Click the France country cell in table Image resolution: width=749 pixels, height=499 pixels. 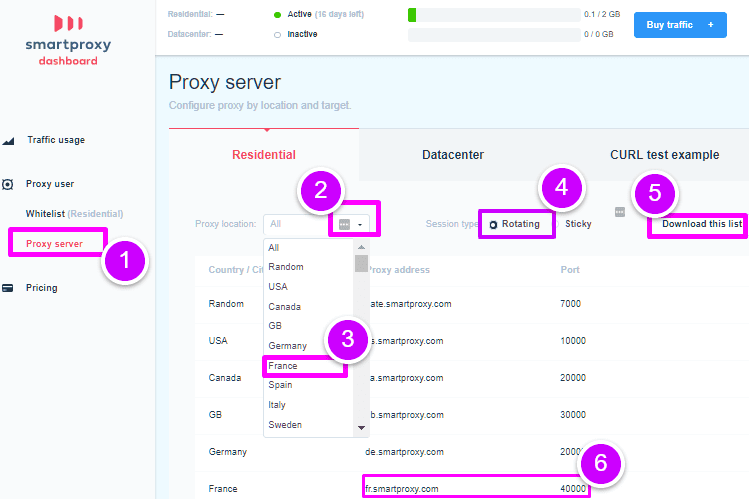coord(223,489)
